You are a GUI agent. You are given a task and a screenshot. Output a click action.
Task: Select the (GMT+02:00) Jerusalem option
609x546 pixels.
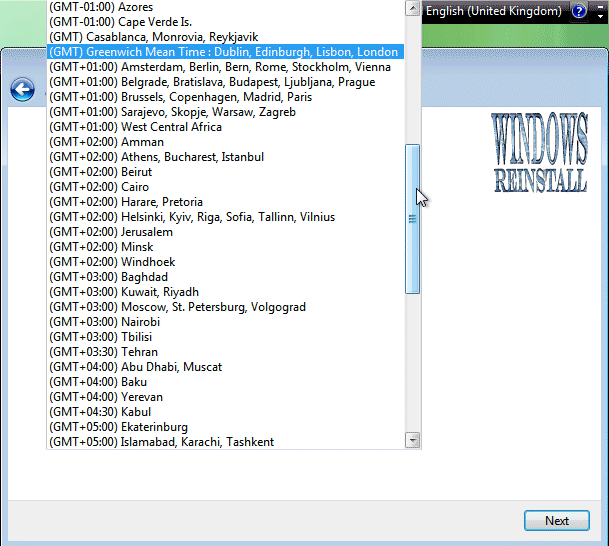click(111, 232)
